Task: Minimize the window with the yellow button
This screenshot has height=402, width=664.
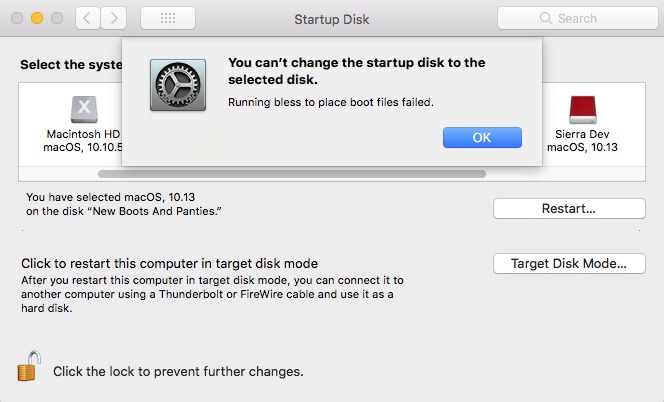Action: click(x=37, y=18)
